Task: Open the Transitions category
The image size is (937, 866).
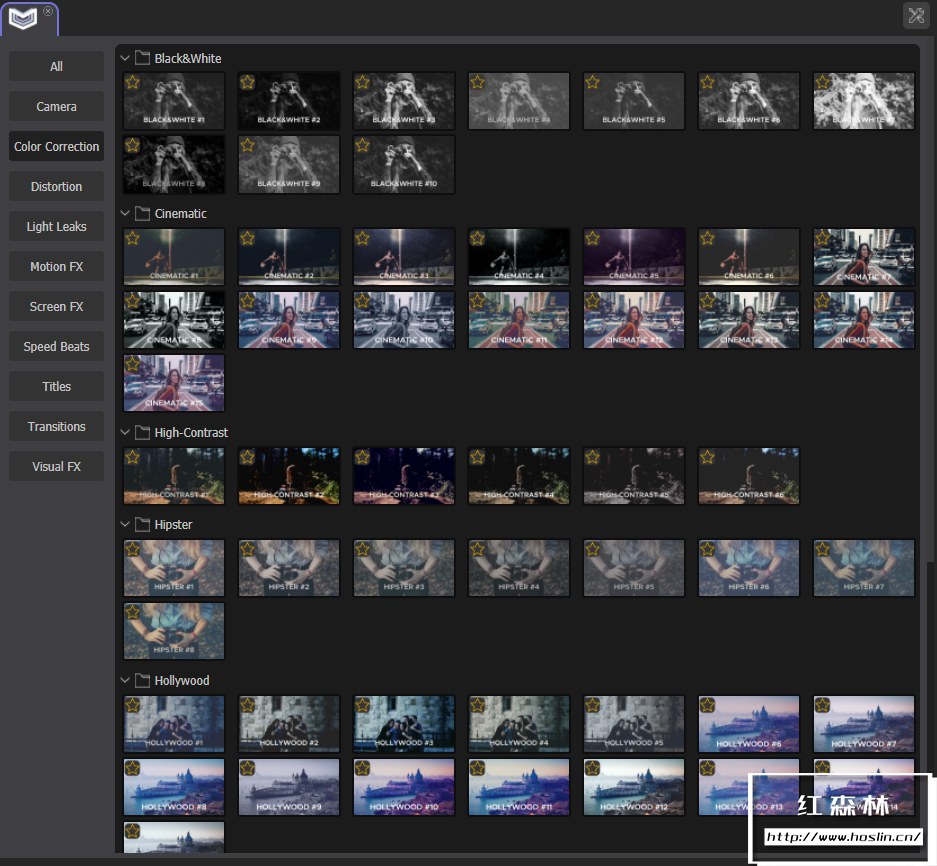Action: click(56, 427)
